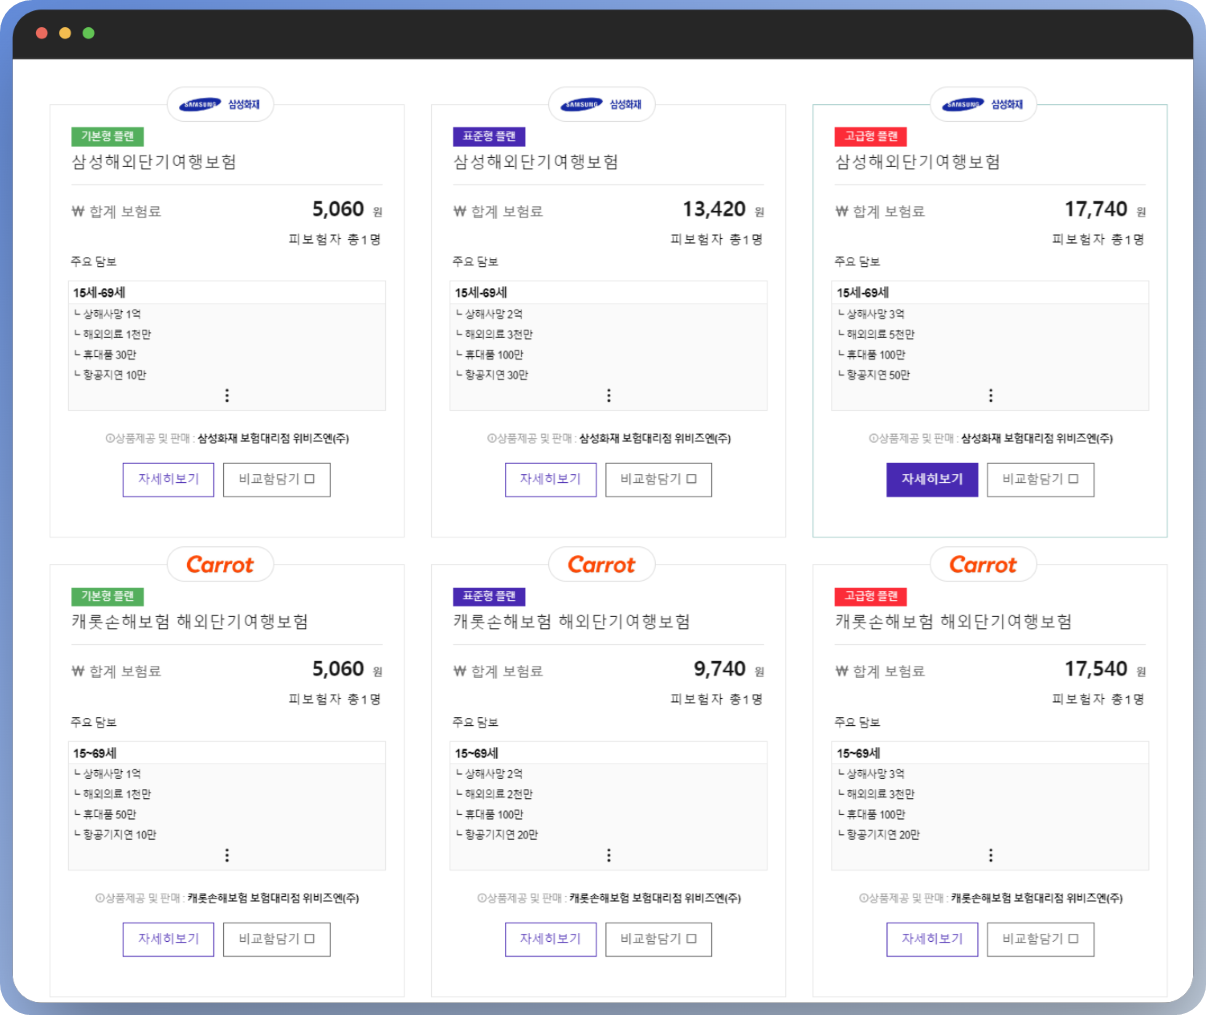Click Samsung logo on 표준형 플랜 card
Screen dimensions: 1206x1015
[602, 104]
